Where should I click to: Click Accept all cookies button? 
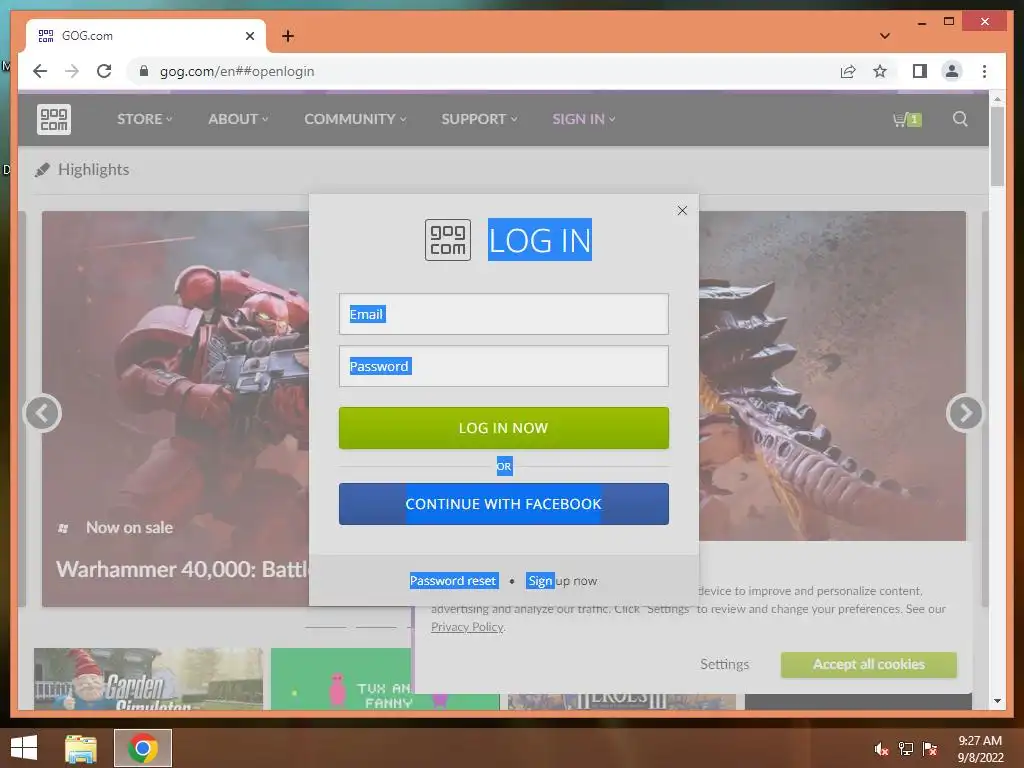tap(869, 664)
